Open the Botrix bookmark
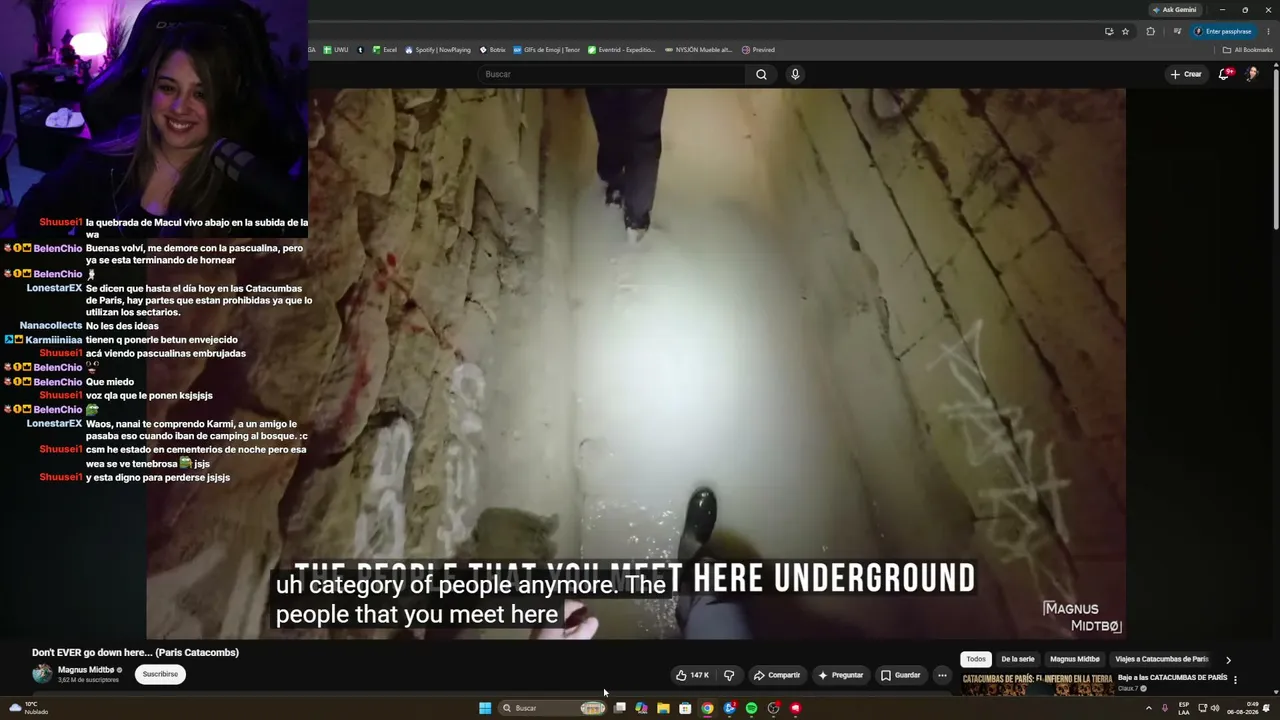1280x720 pixels. click(x=493, y=50)
